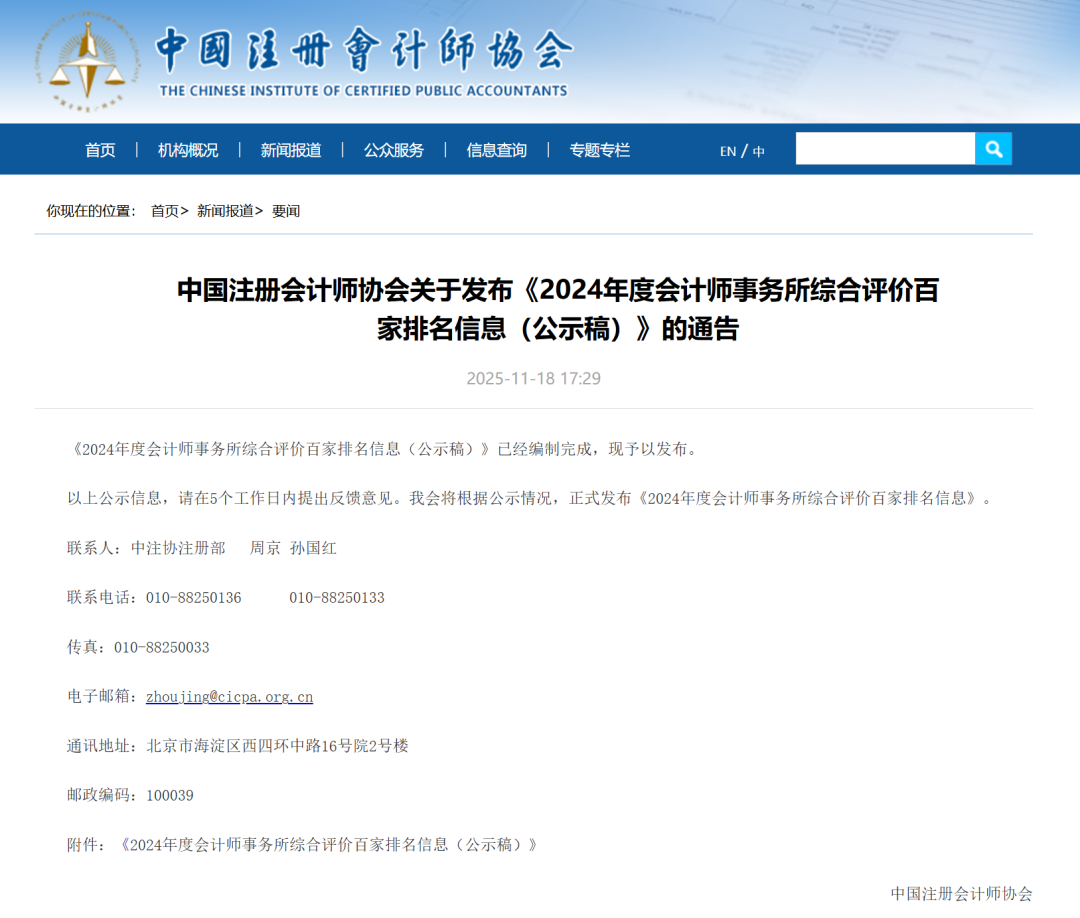Click the article headline 中国注册会计师协会关于发布
Screen dimensions: 1080x918
[x=558, y=309]
